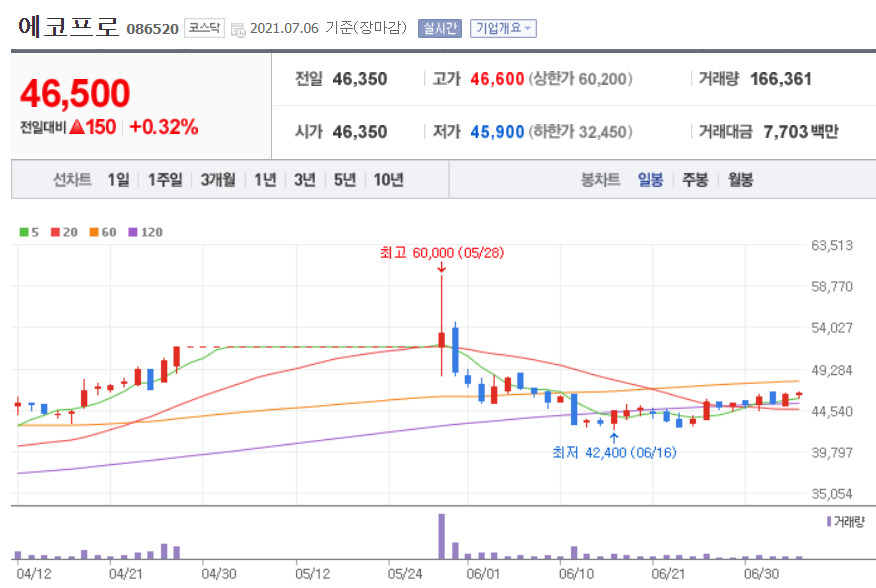The image size is (876, 588).
Task: Click the +0.32% change rate
Action: (164, 127)
